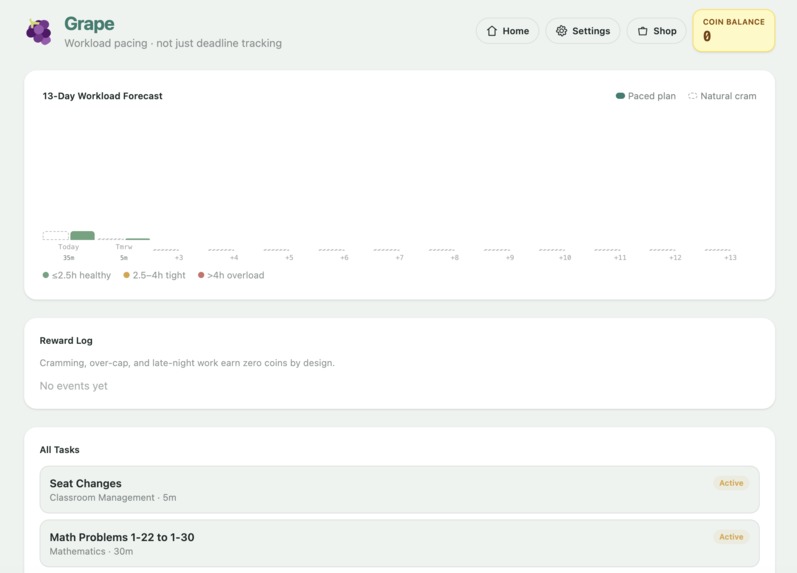Click 'Mathematics · 30m' subtitle

click(x=91, y=552)
